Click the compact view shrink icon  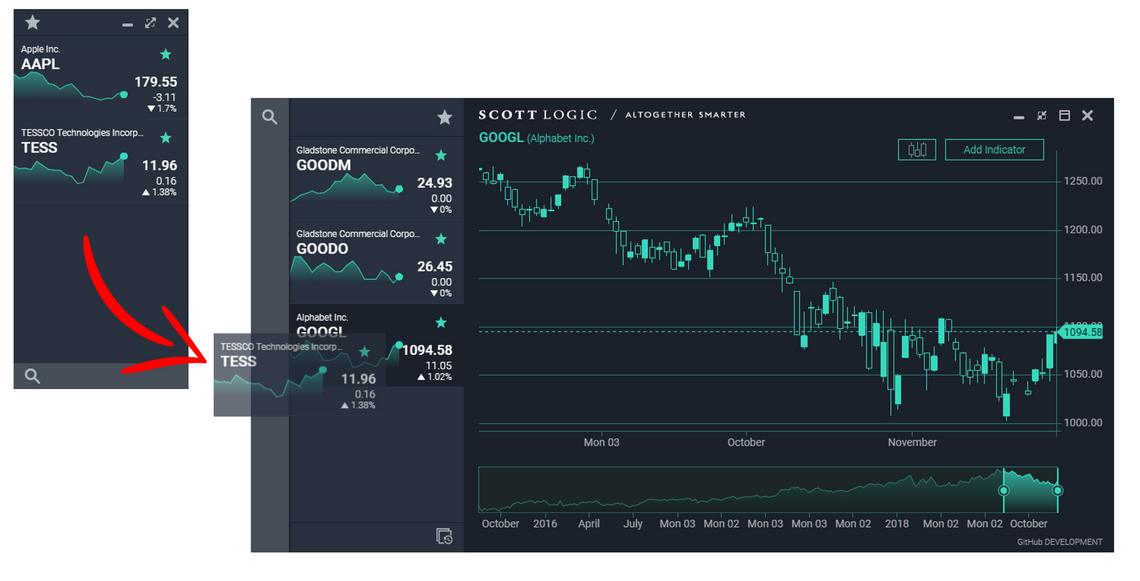[1041, 116]
